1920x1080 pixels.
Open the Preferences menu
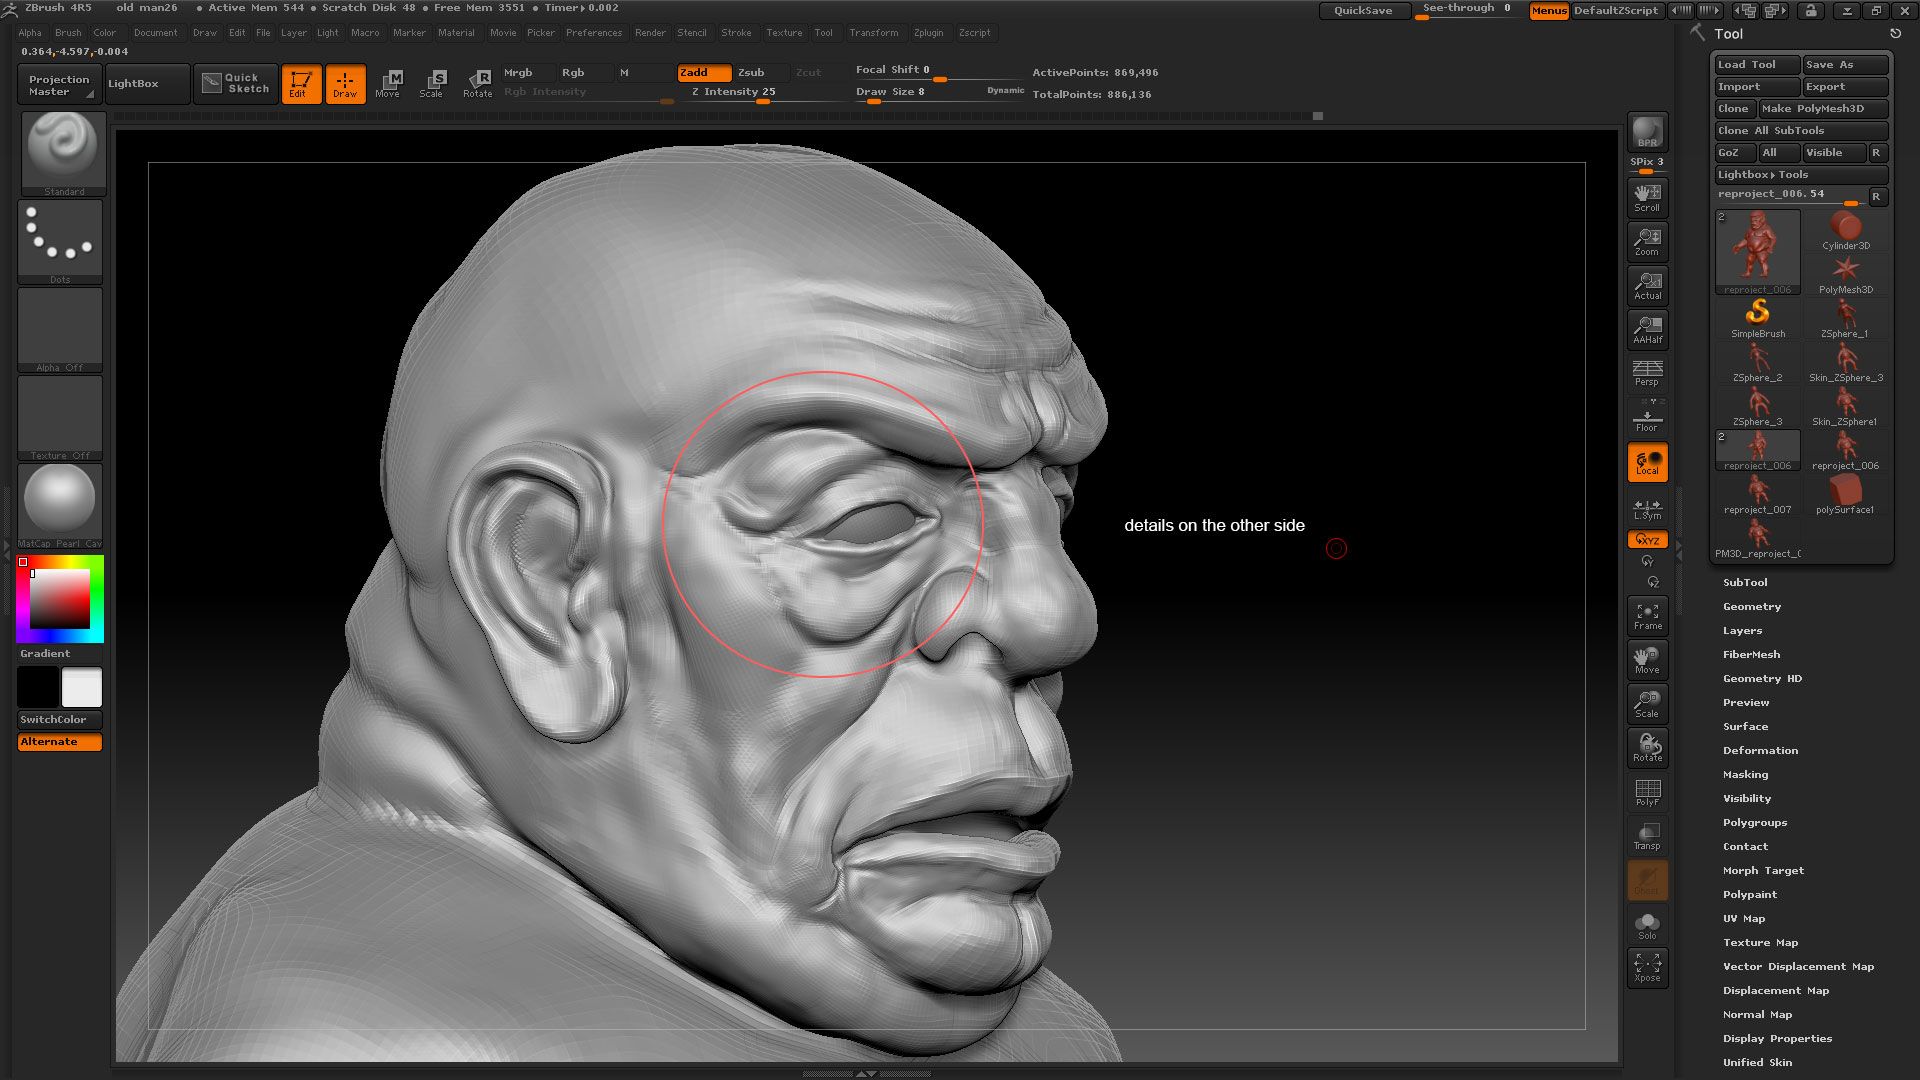[593, 32]
